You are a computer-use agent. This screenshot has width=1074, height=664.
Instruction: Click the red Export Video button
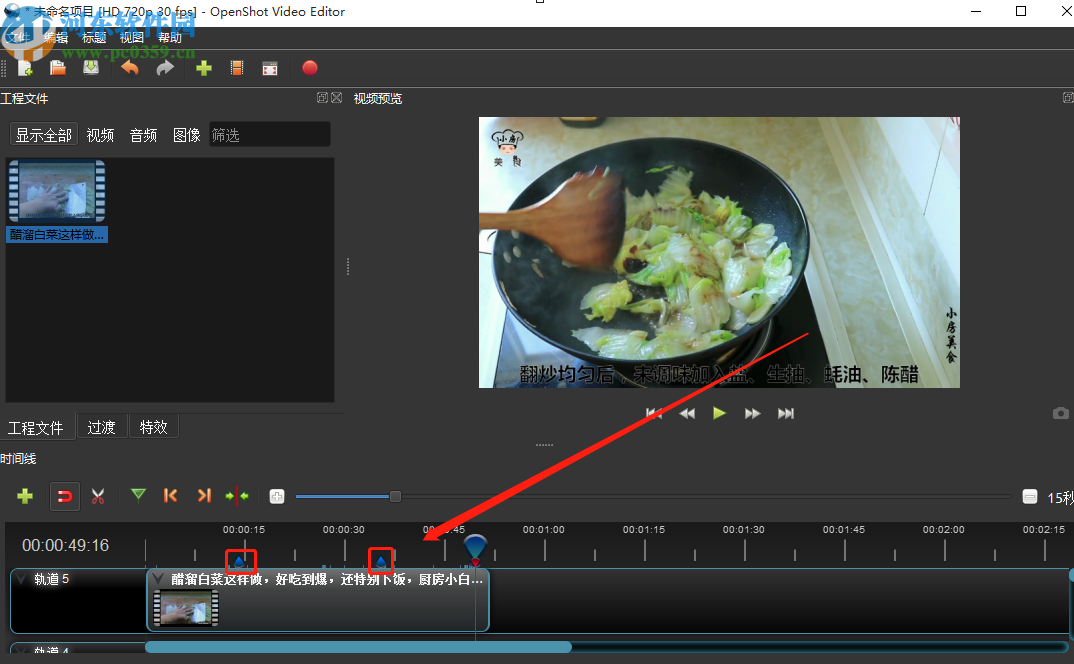pyautogui.click(x=310, y=68)
